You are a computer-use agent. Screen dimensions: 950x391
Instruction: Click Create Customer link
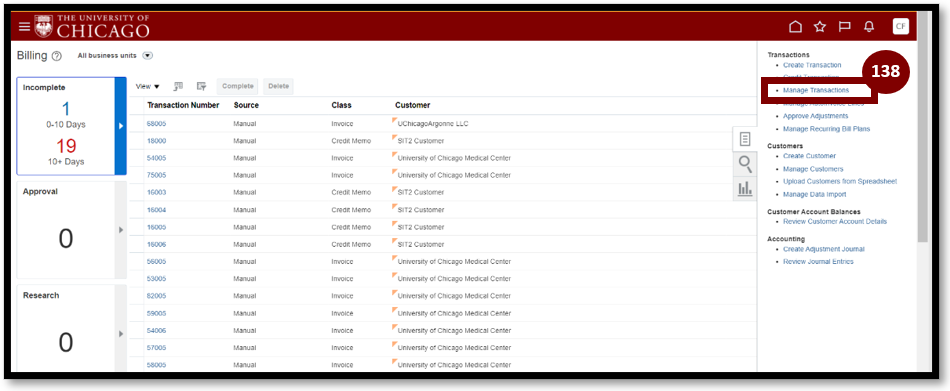click(x=809, y=156)
